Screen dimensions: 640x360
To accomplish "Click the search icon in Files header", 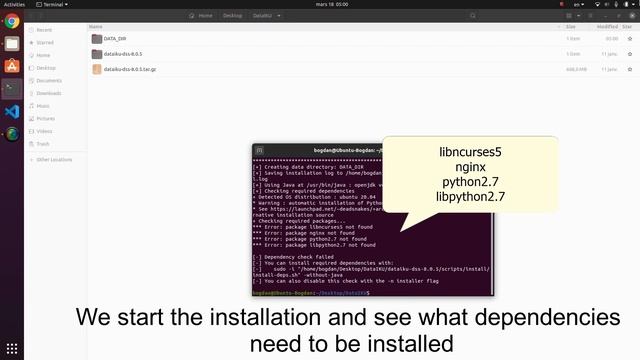I will tap(473, 16).
